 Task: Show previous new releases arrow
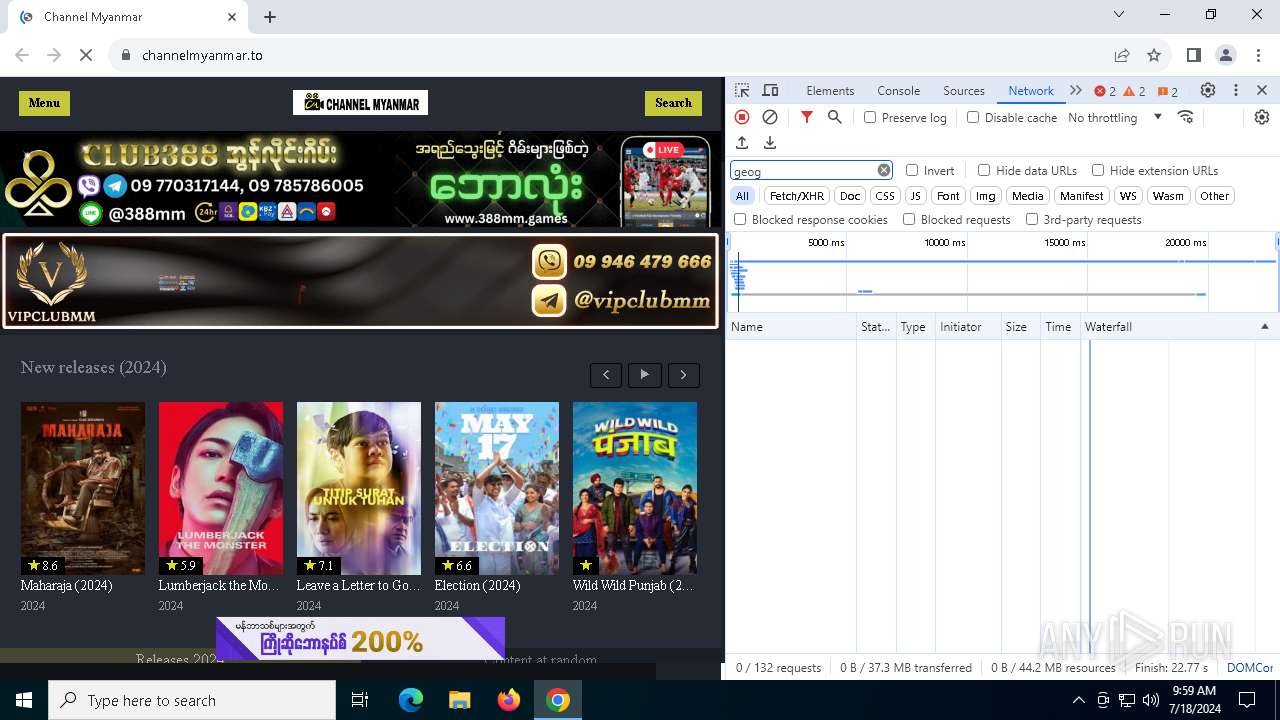click(x=606, y=375)
